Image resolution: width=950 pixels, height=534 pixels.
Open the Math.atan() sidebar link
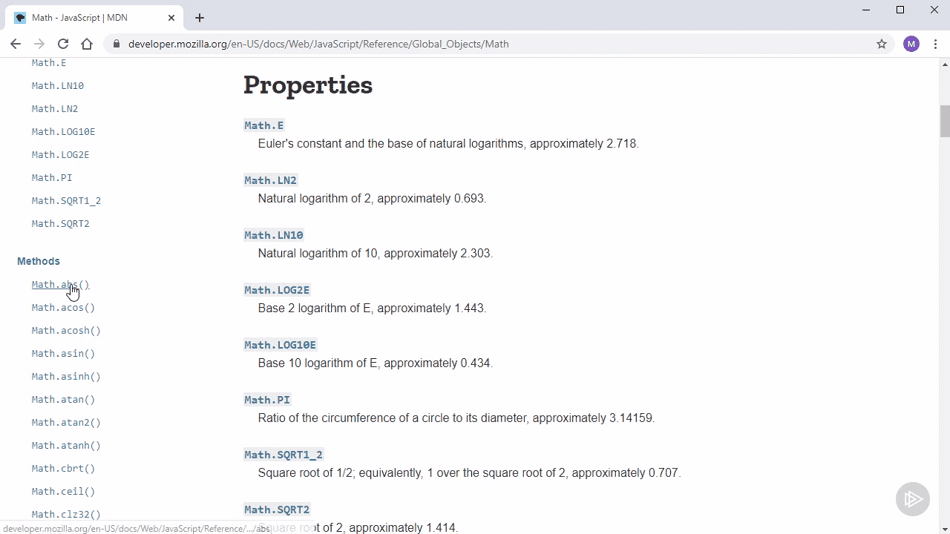click(63, 399)
